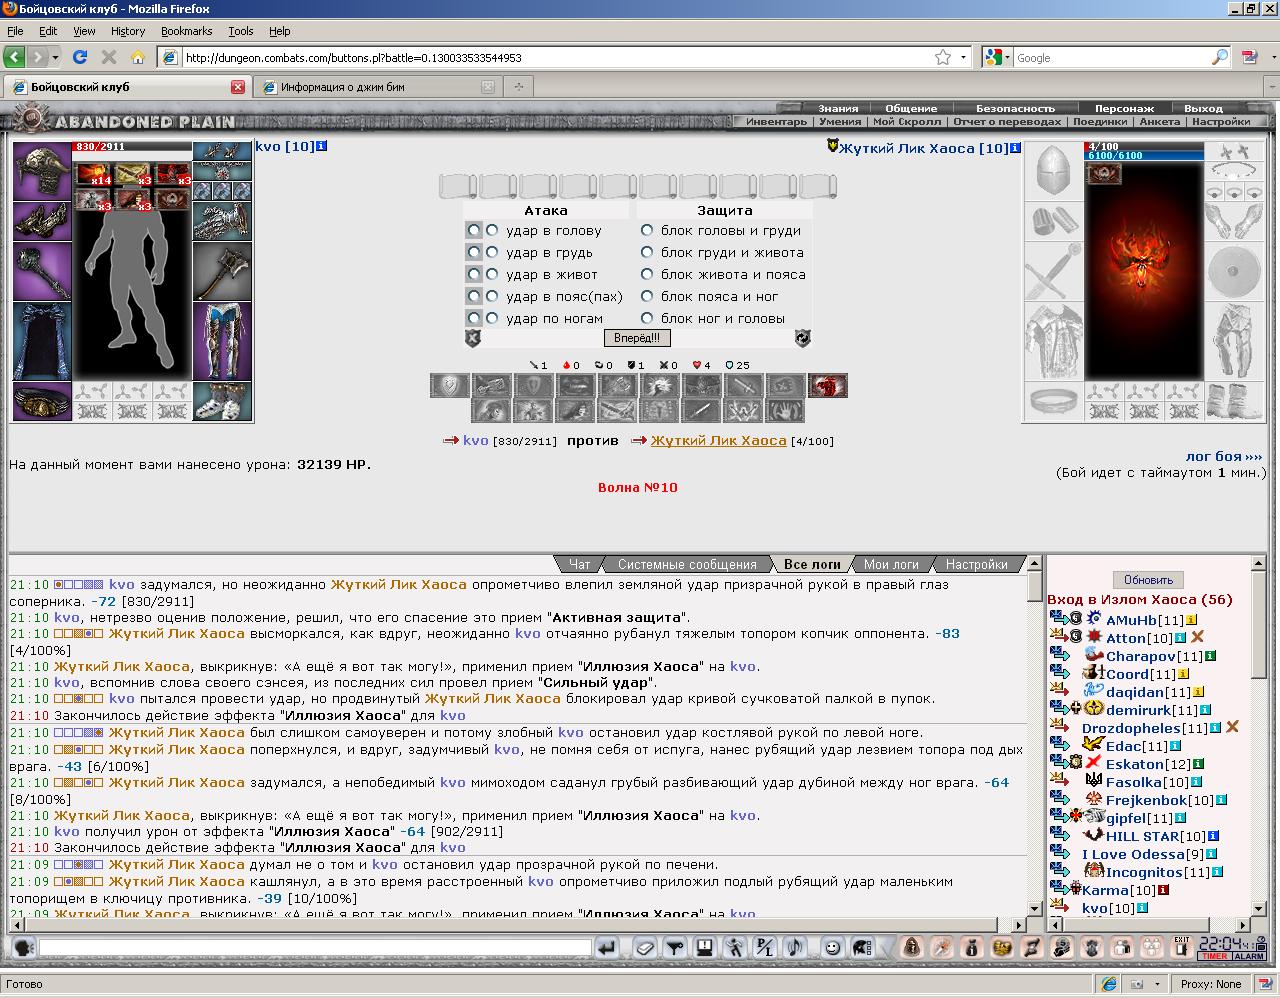Click the player list vertical scrollbar
This screenshot has width=1280, height=998.
point(1259,735)
